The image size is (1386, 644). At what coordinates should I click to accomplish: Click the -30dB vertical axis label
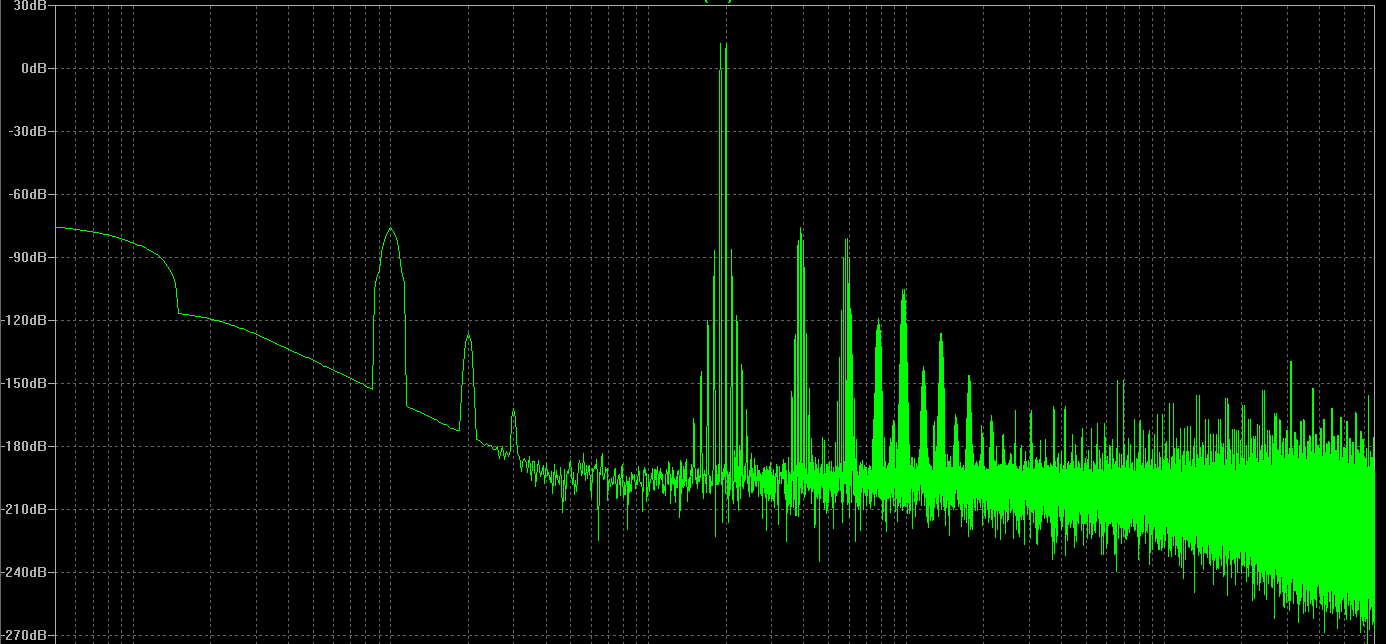pyautogui.click(x=29, y=131)
